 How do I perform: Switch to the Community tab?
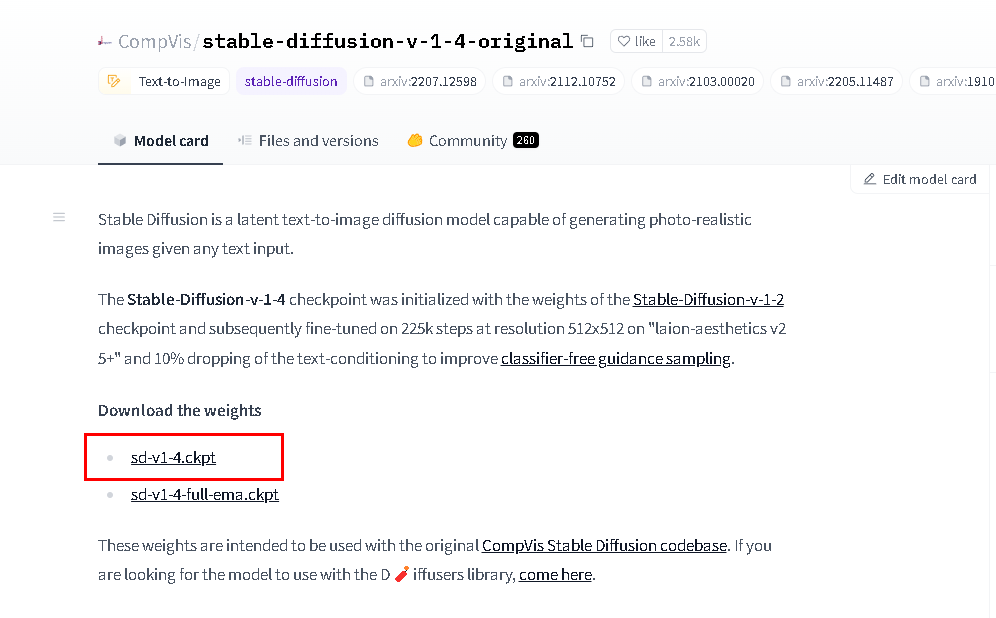pyautogui.click(x=473, y=140)
